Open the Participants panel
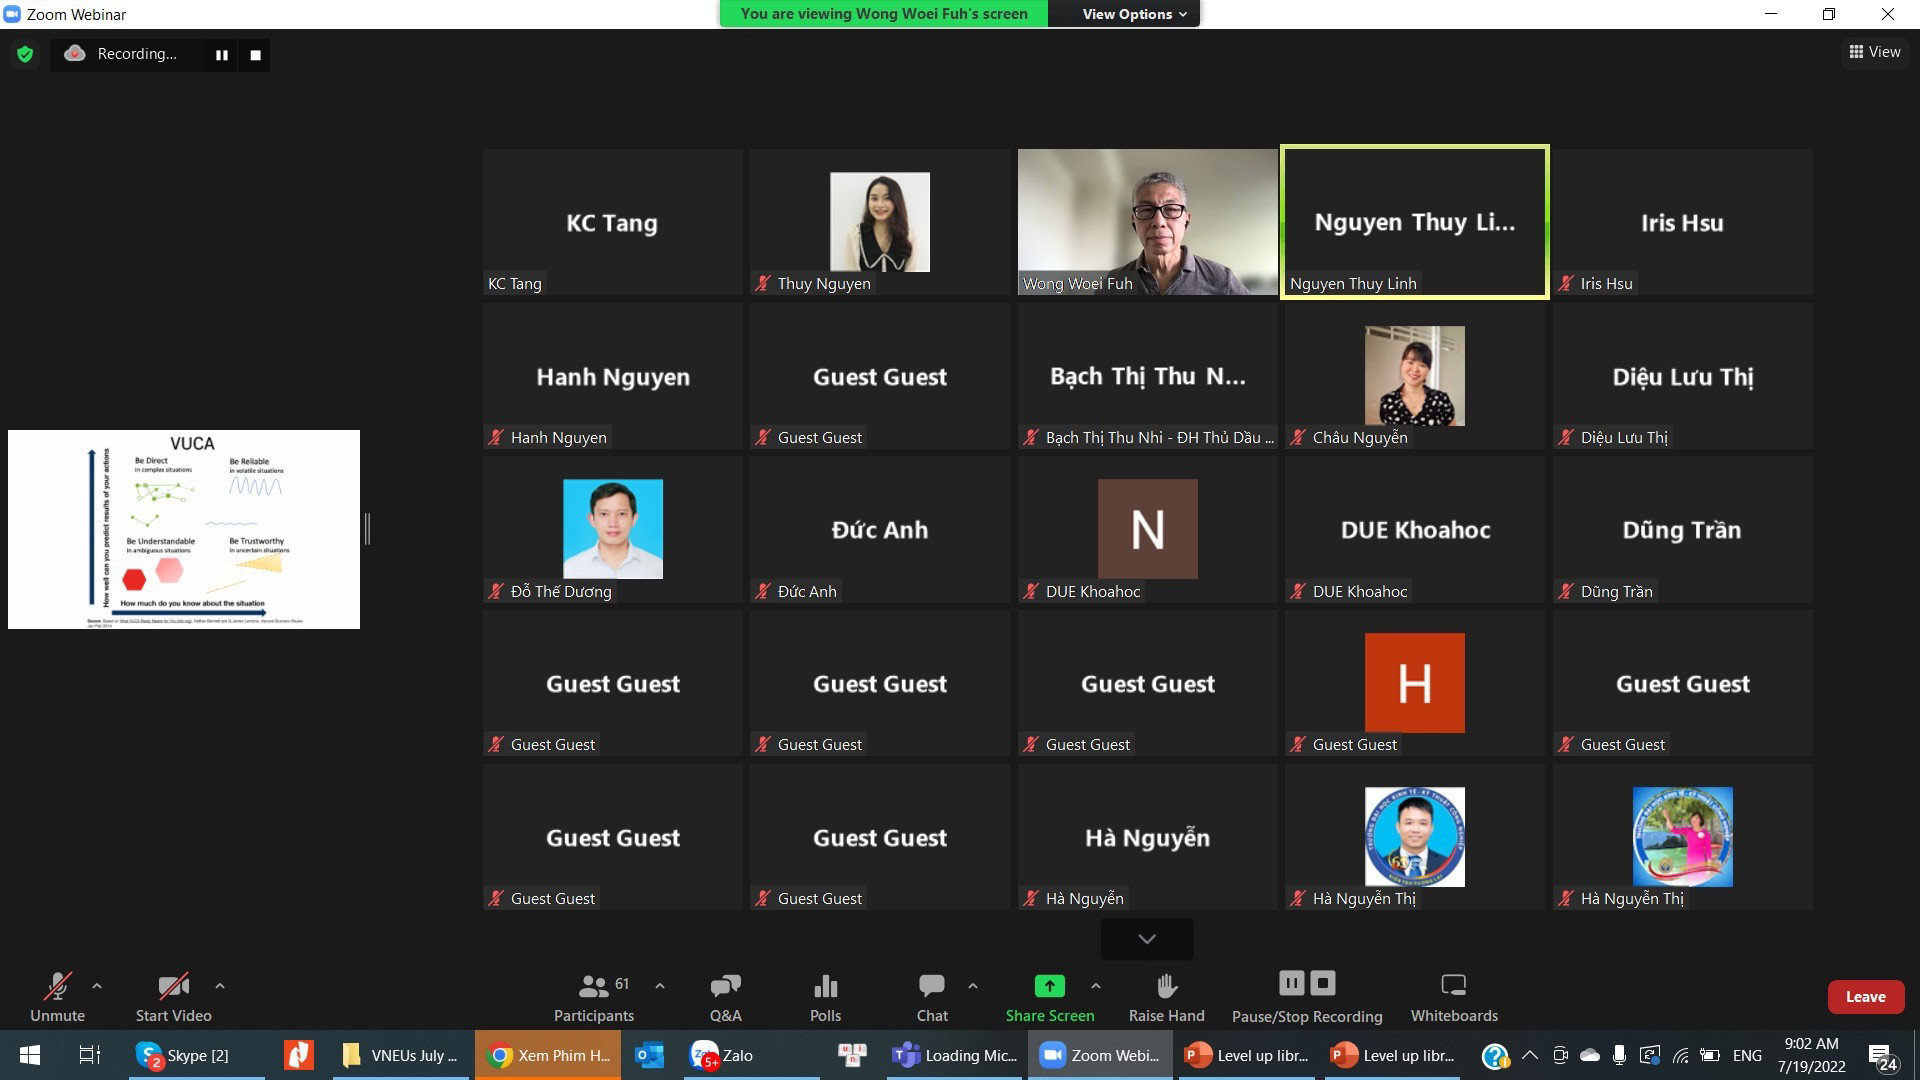 594,998
